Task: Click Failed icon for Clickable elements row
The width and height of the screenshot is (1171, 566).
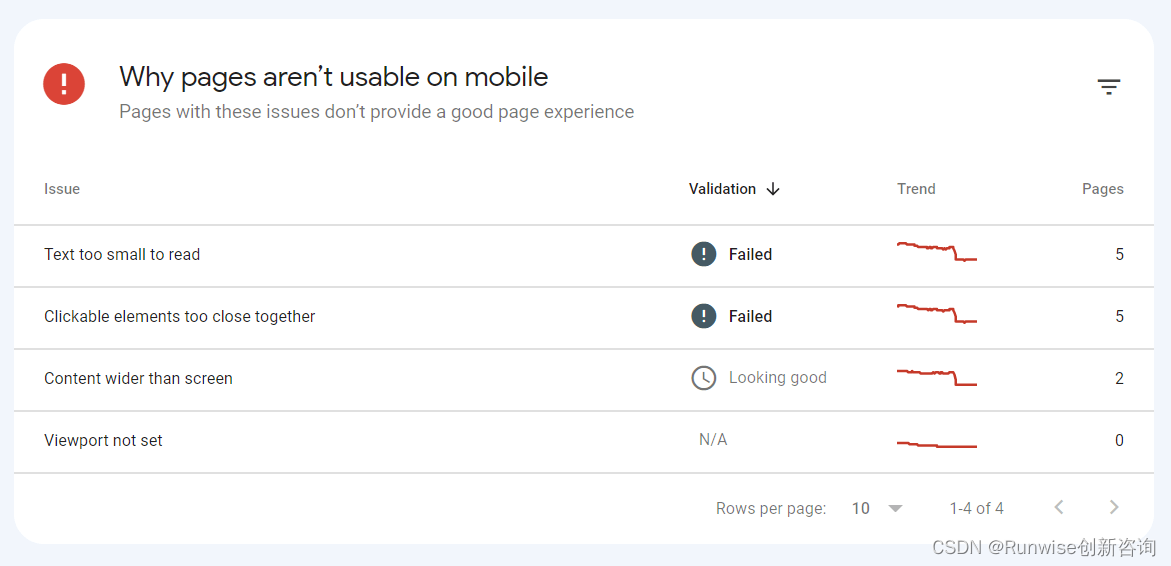Action: tap(704, 316)
